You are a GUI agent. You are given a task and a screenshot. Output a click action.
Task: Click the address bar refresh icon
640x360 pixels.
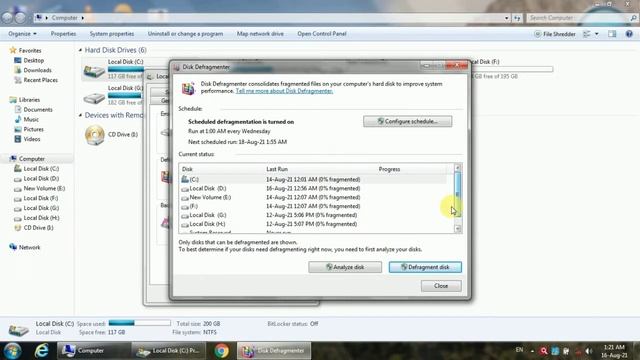pyautogui.click(x=517, y=18)
